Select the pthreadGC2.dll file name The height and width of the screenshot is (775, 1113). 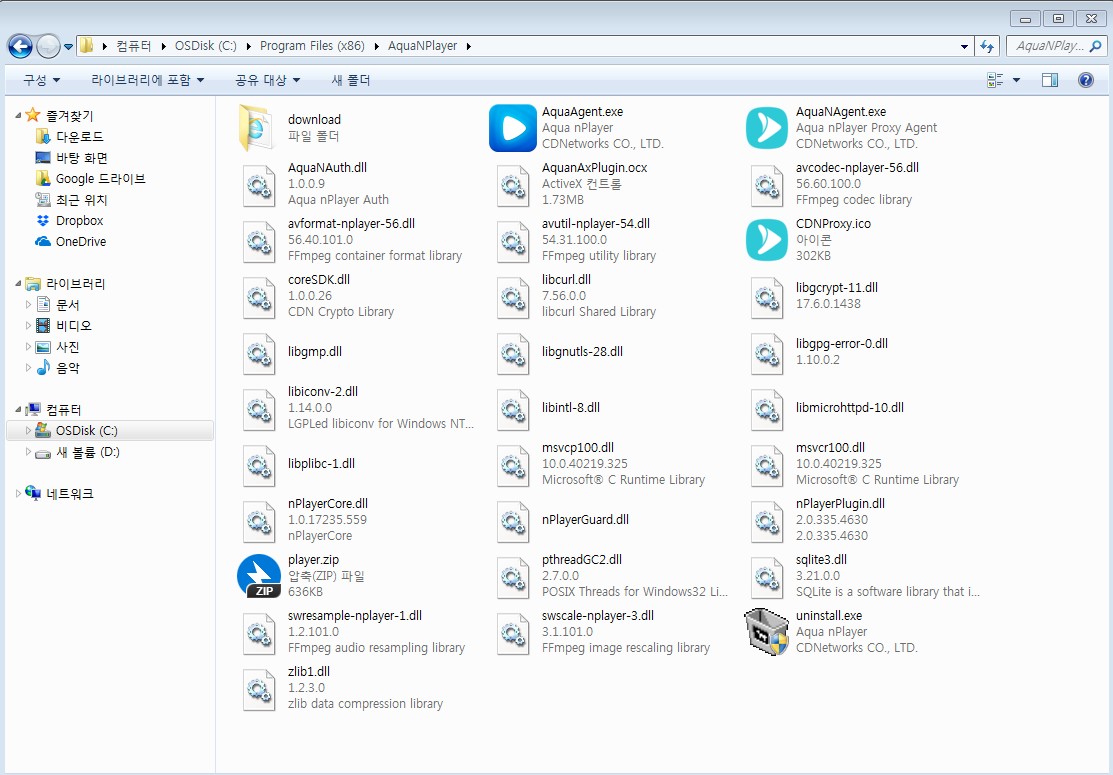pyautogui.click(x=581, y=560)
